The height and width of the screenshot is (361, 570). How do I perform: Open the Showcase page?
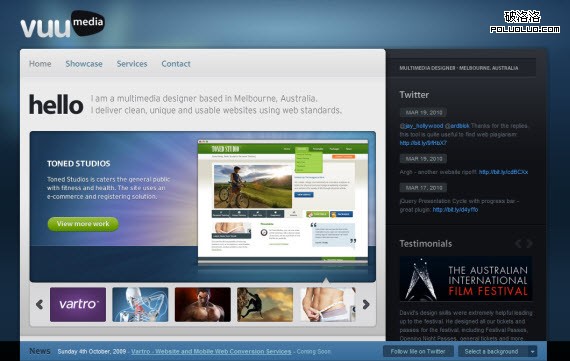[84, 64]
